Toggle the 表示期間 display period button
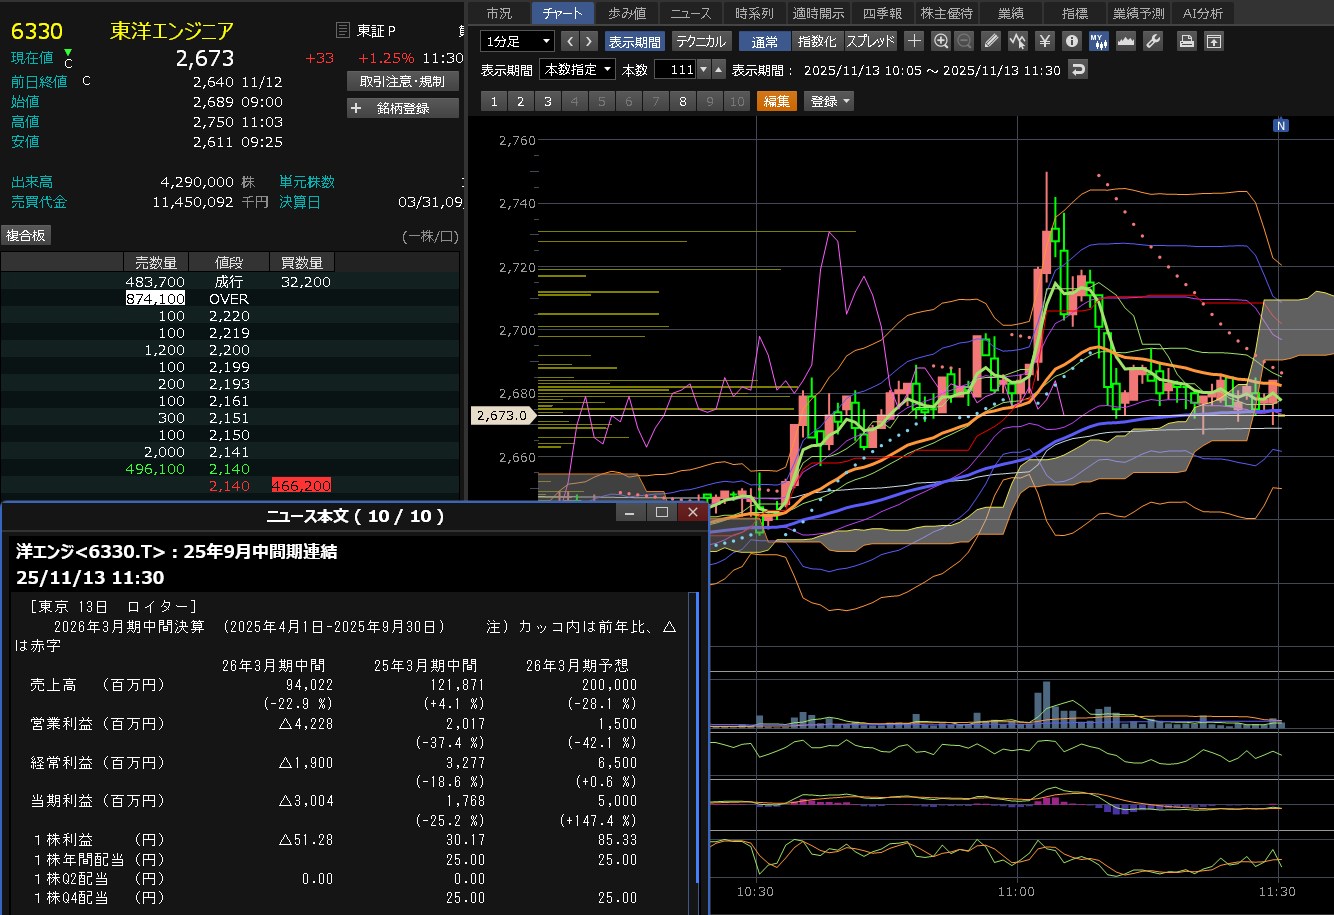This screenshot has width=1334, height=915. [634, 41]
